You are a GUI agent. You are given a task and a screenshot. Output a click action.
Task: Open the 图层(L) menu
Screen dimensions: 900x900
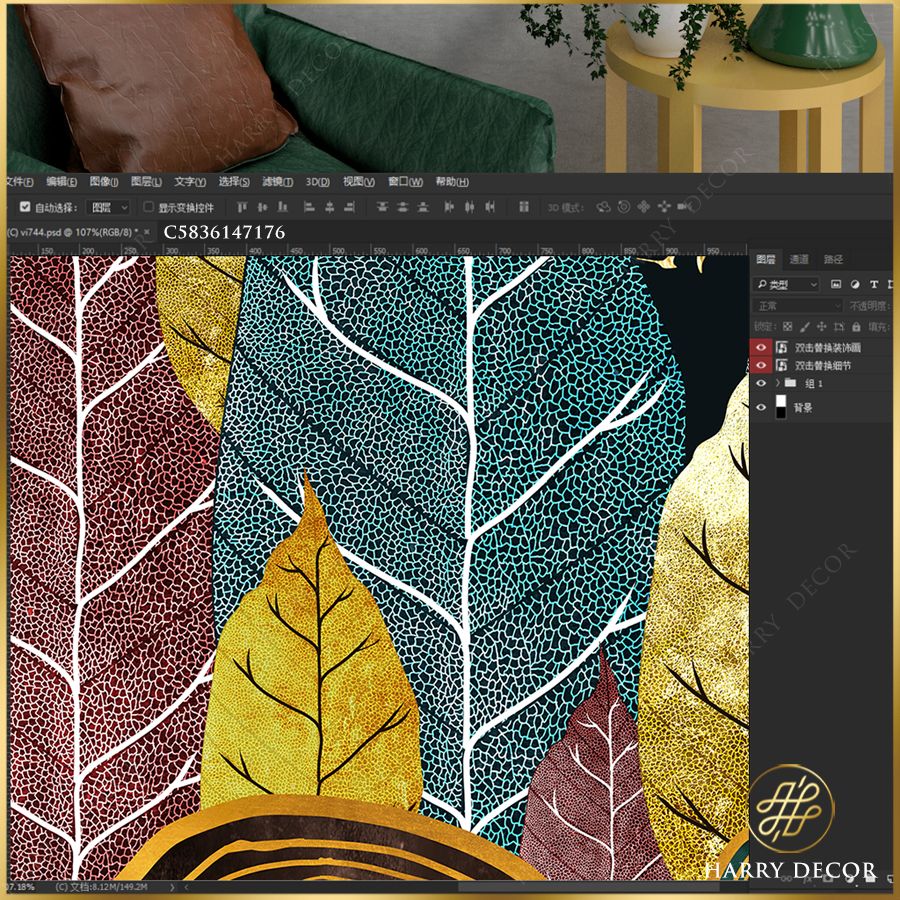pos(146,182)
